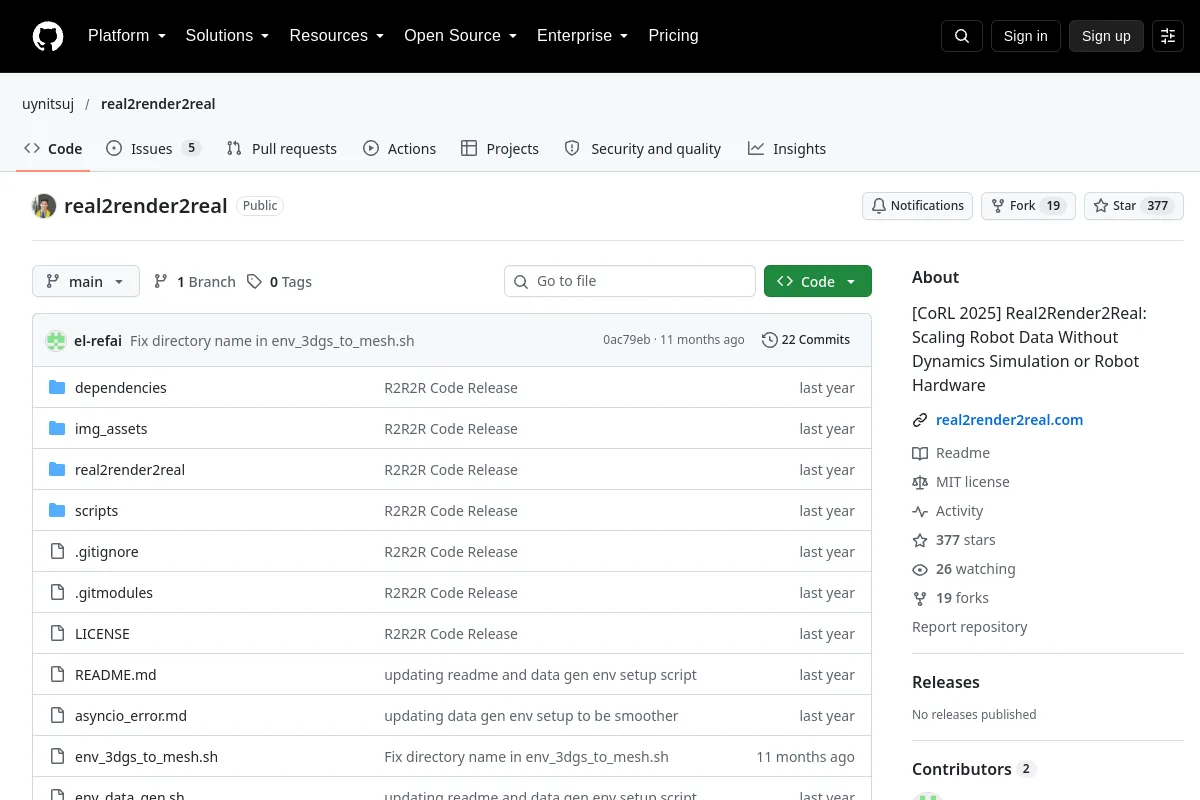View the 26 watching link

964,569
